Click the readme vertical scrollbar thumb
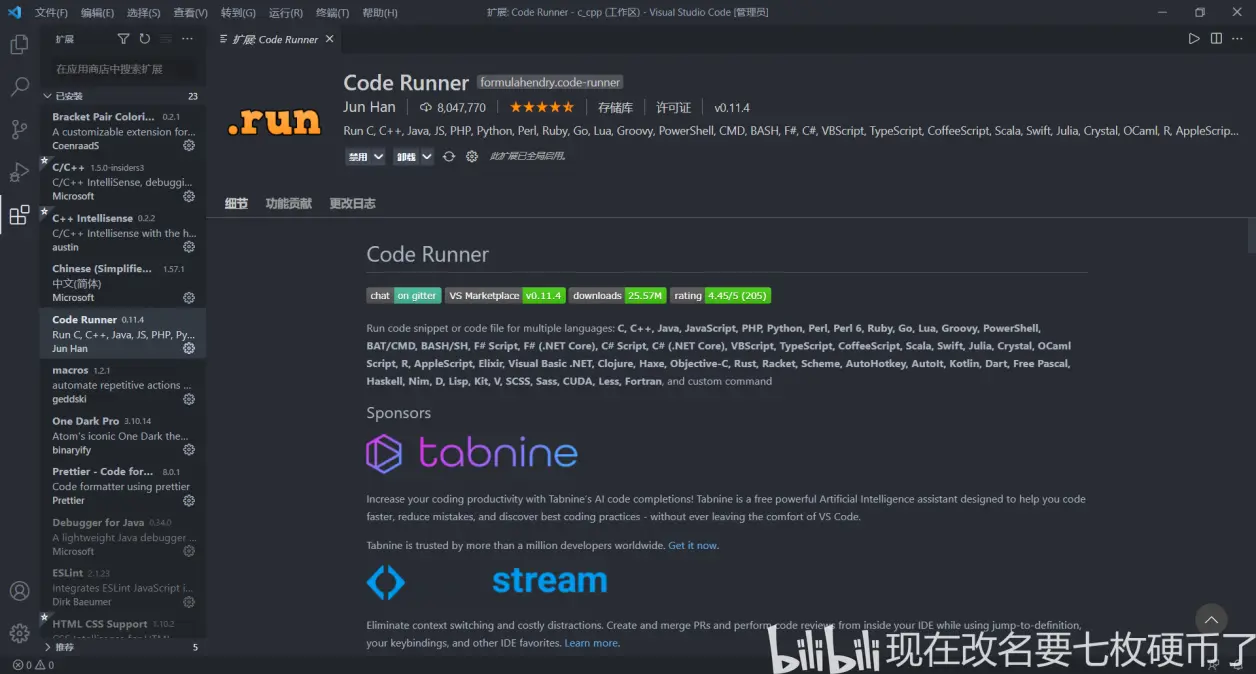Viewport: 1256px width, 674px height. (1251, 236)
